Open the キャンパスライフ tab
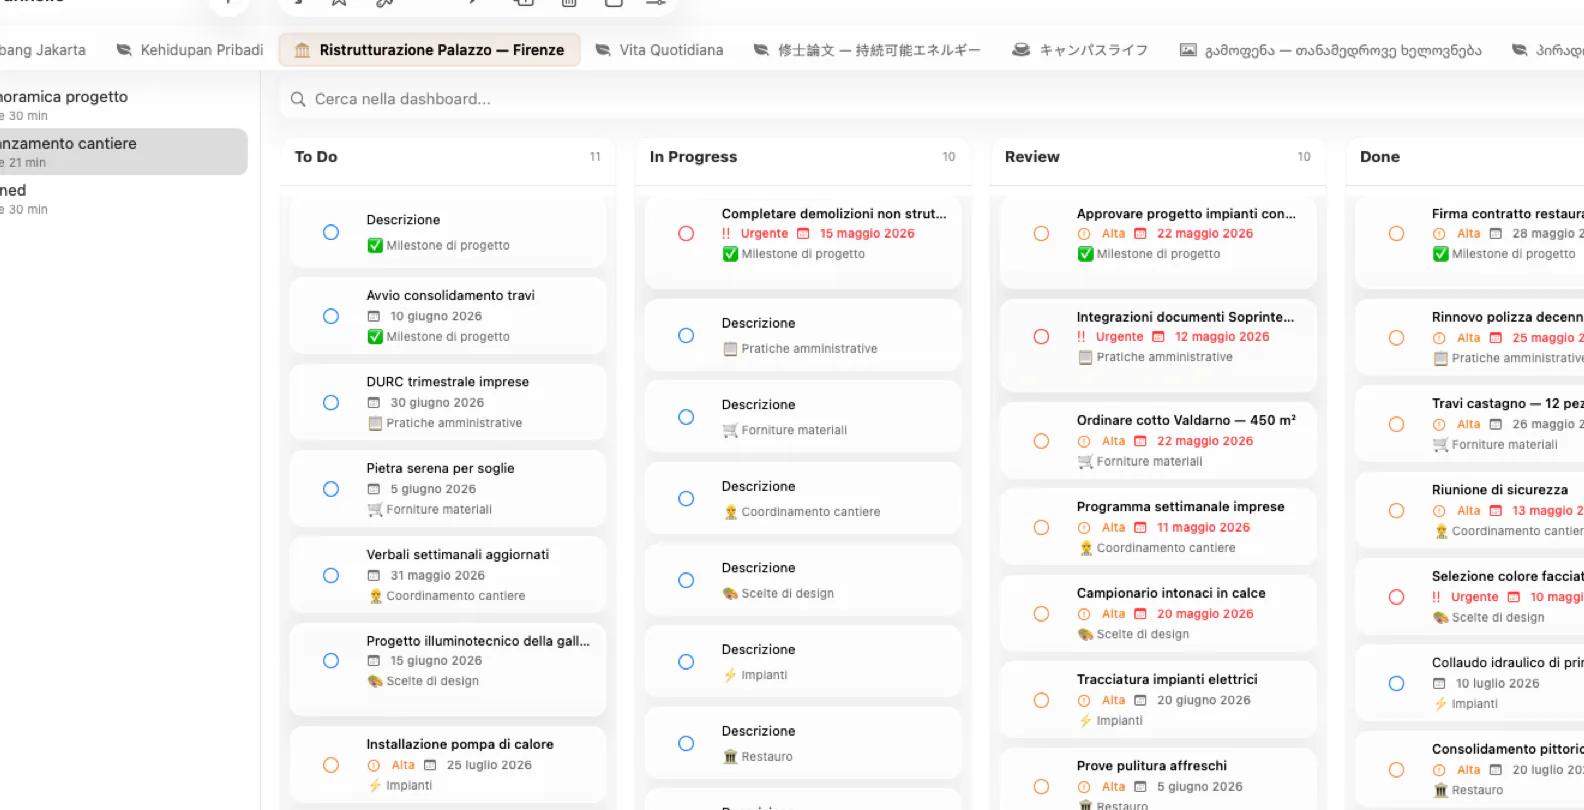Viewport: 1584px width, 810px height. [1080, 50]
